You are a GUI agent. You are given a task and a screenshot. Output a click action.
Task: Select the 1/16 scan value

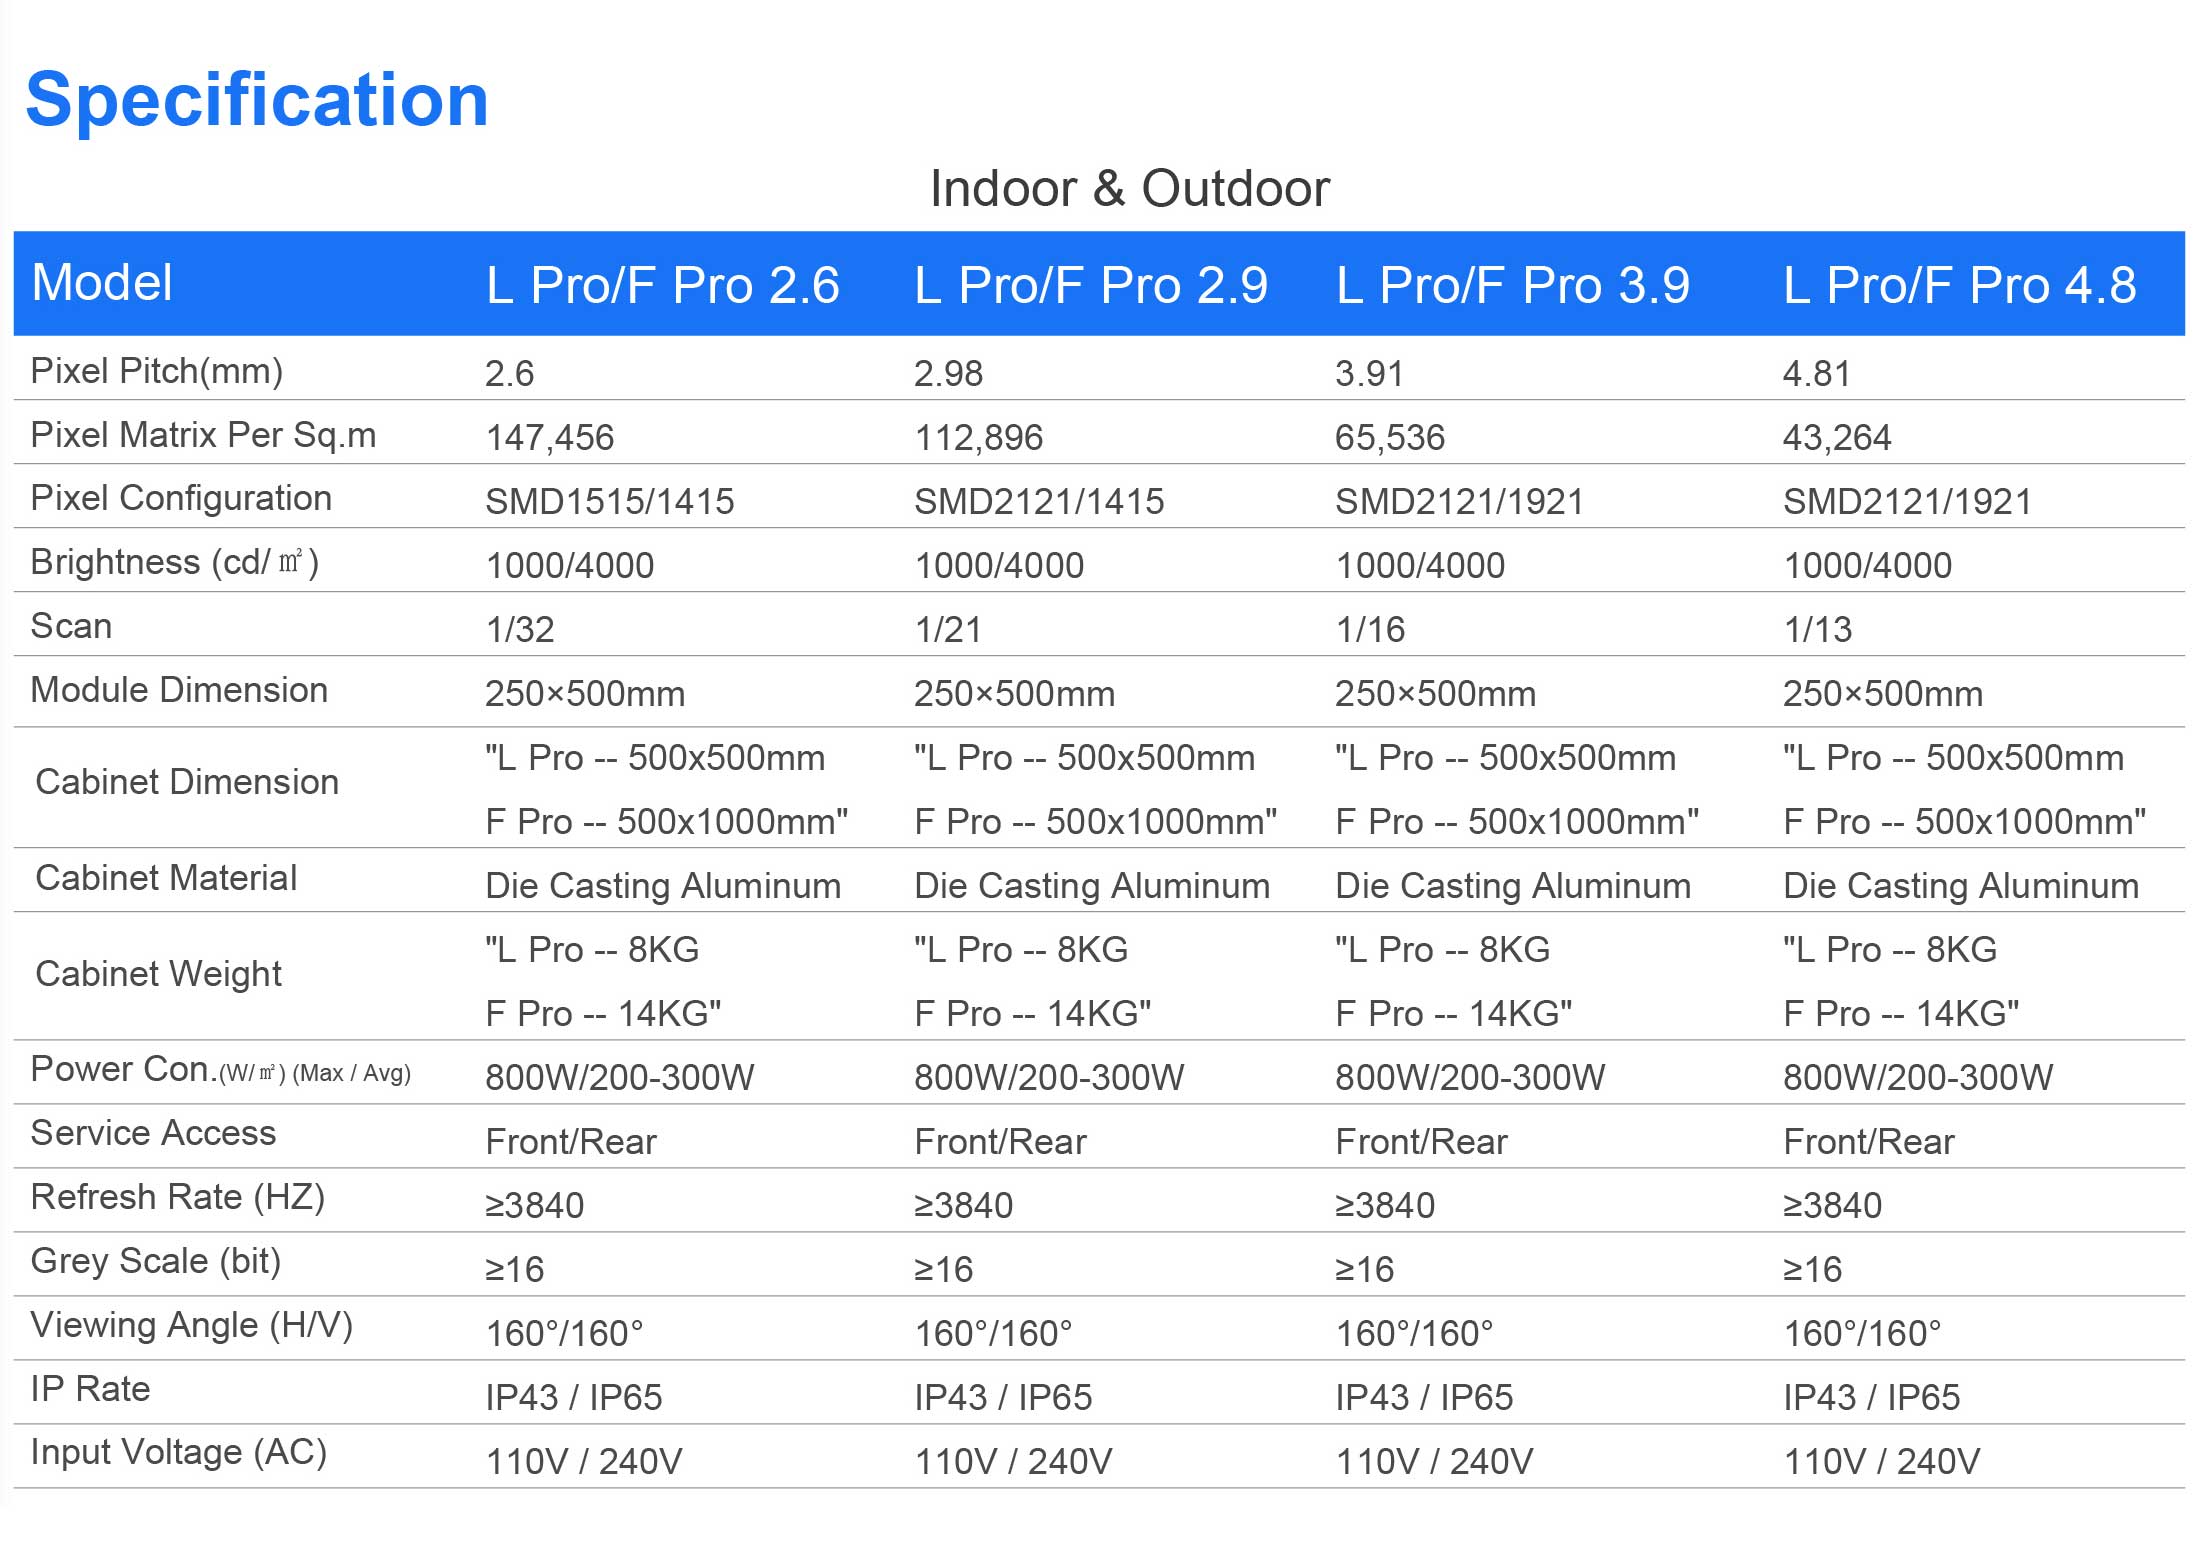(x=1370, y=629)
